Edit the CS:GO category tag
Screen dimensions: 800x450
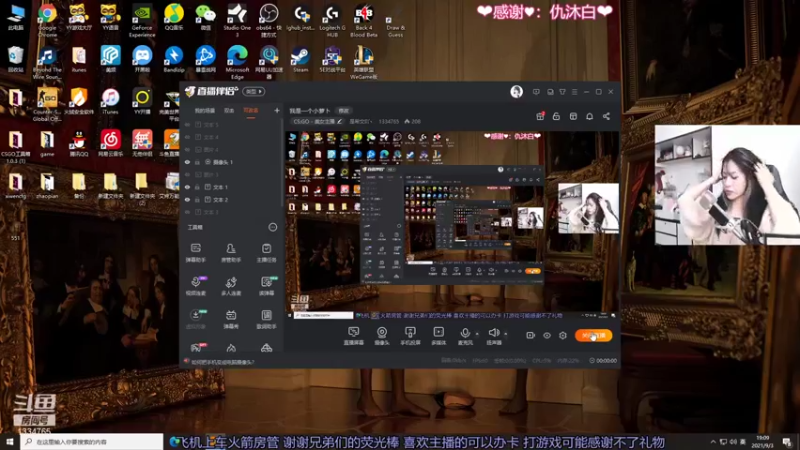317,121
